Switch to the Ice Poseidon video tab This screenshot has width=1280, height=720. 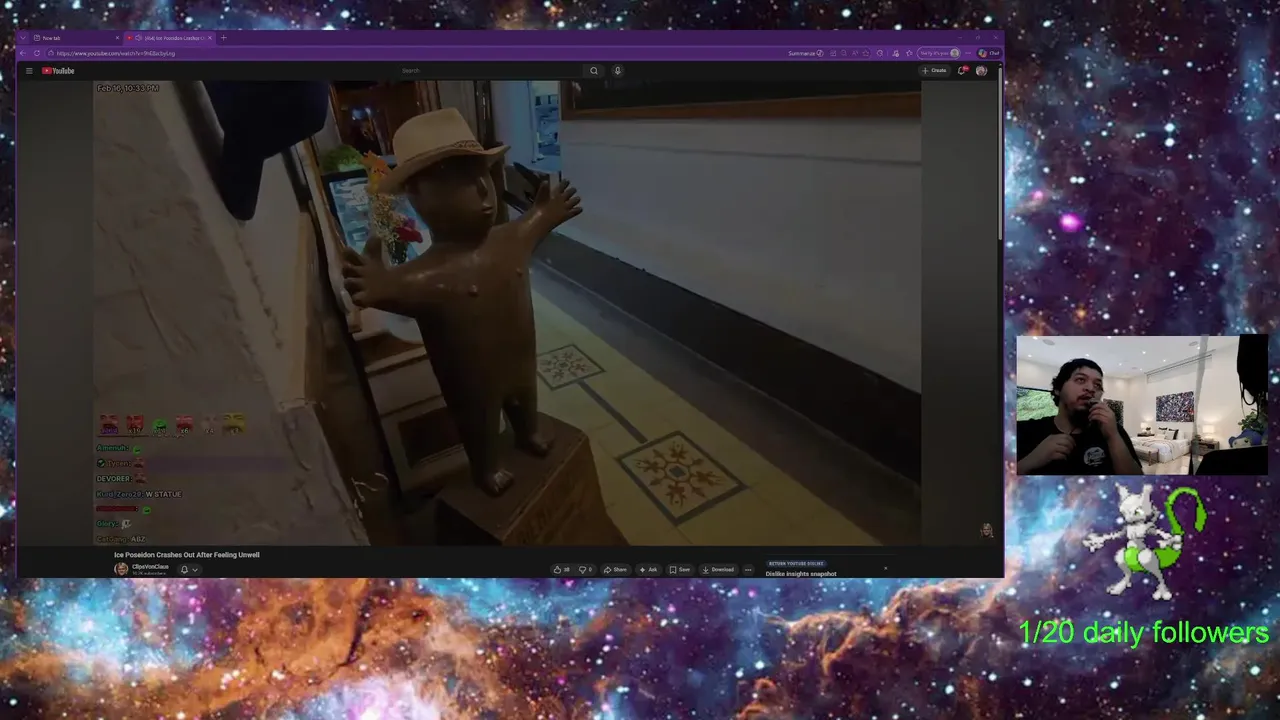tap(171, 38)
